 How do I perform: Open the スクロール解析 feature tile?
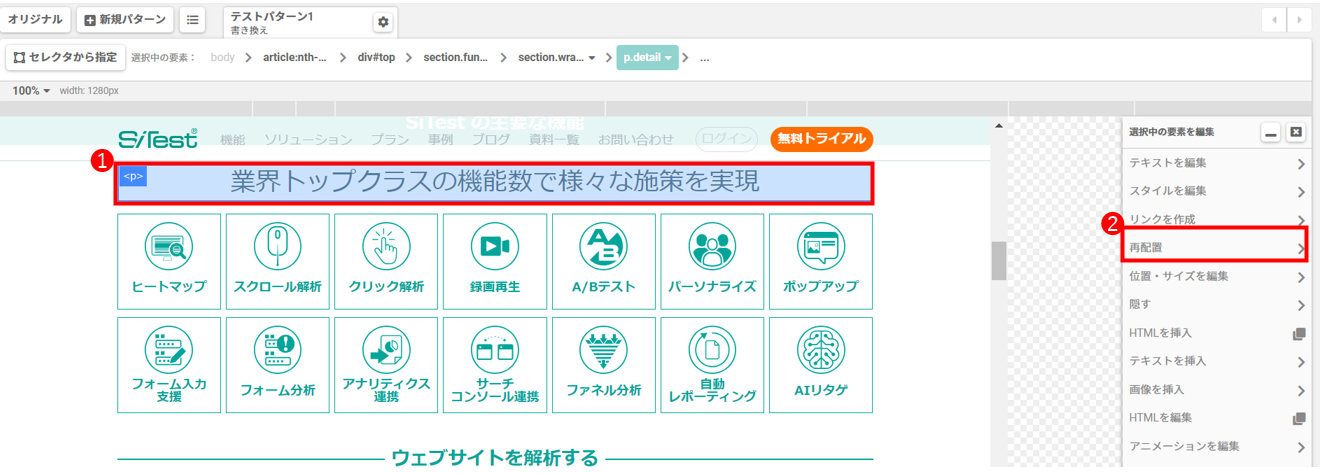click(278, 261)
